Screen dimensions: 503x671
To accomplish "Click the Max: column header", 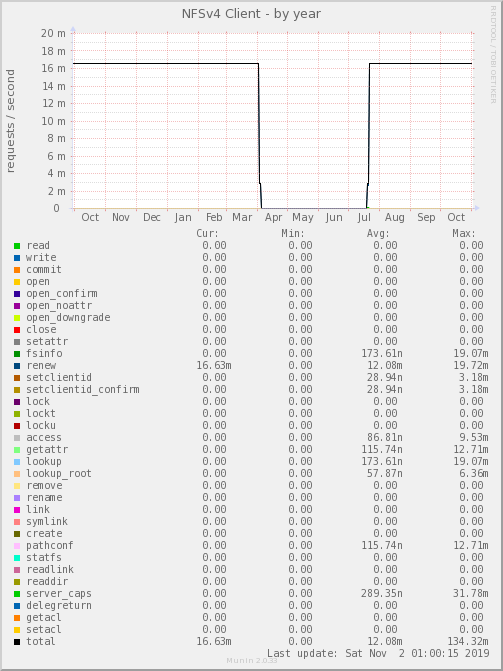I will pos(464,234).
